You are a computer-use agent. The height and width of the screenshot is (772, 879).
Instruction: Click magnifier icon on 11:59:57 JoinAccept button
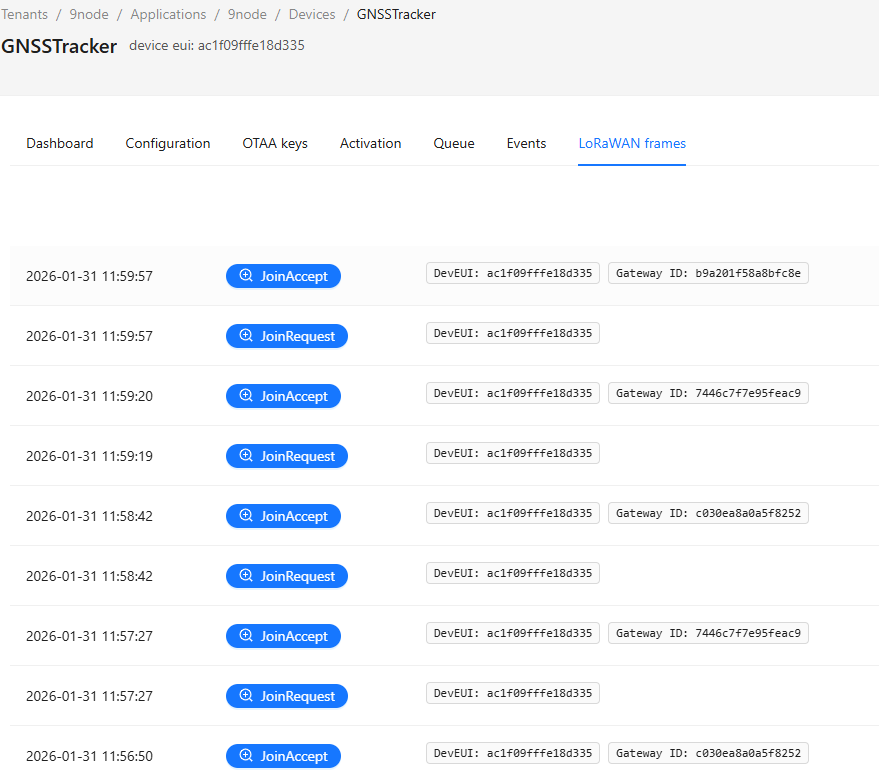click(x=245, y=276)
